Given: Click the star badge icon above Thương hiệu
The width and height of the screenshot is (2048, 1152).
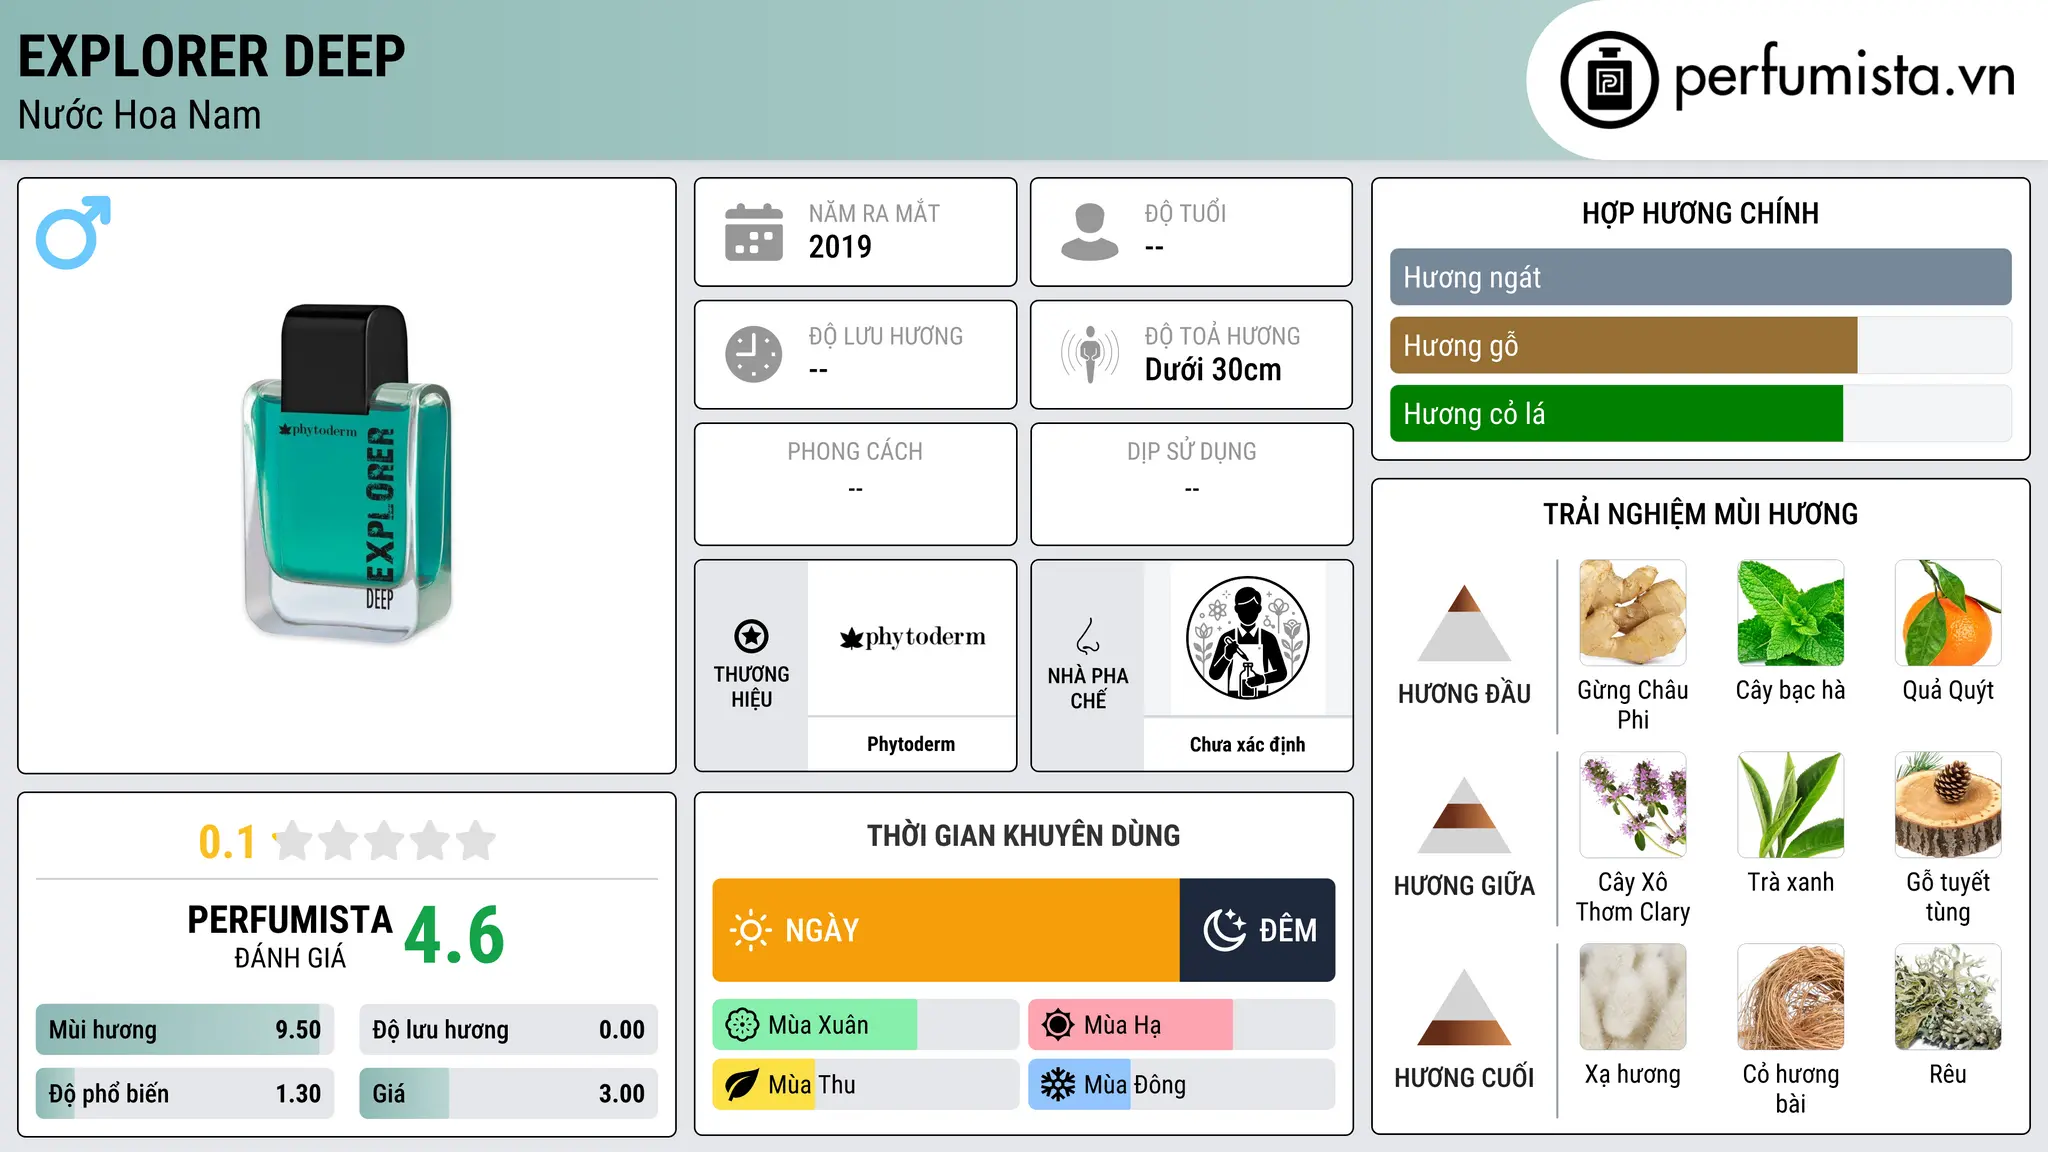Looking at the screenshot, I should pyautogui.click(x=751, y=636).
